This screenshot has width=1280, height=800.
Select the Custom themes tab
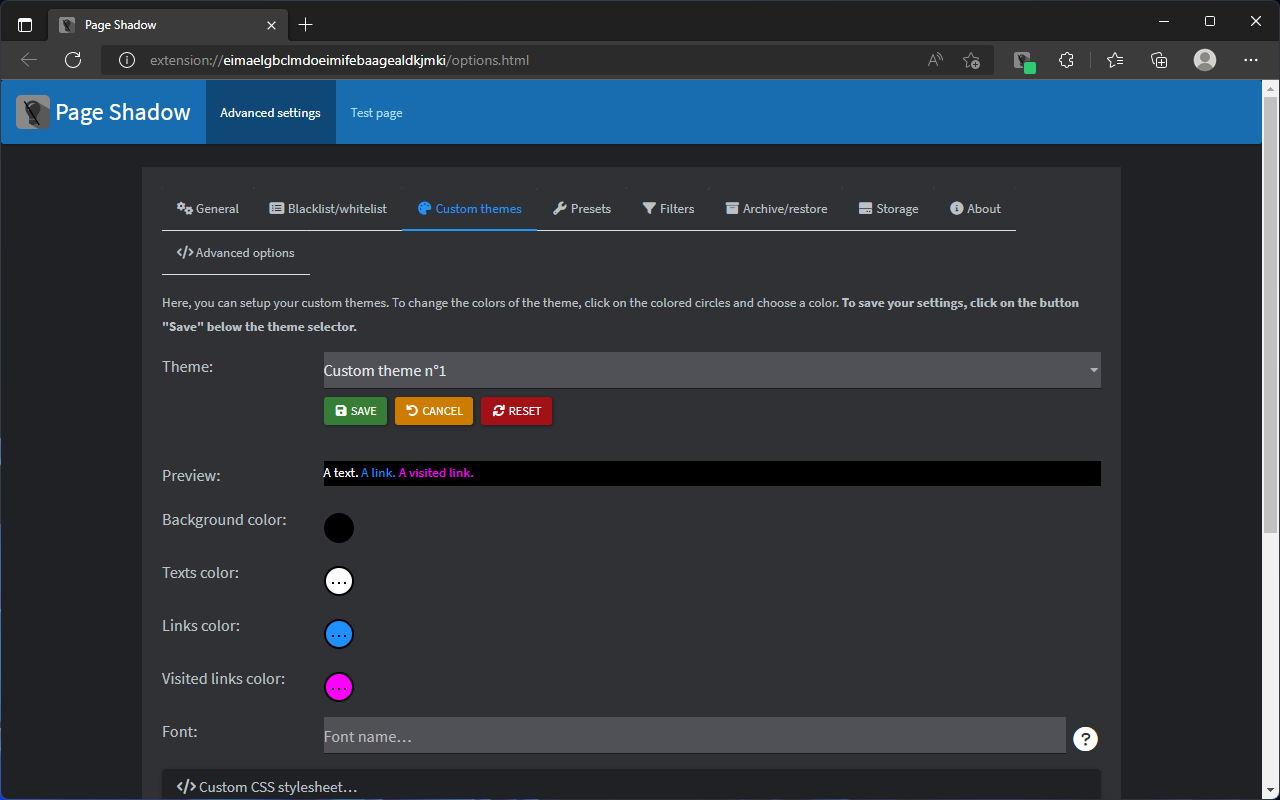point(470,209)
